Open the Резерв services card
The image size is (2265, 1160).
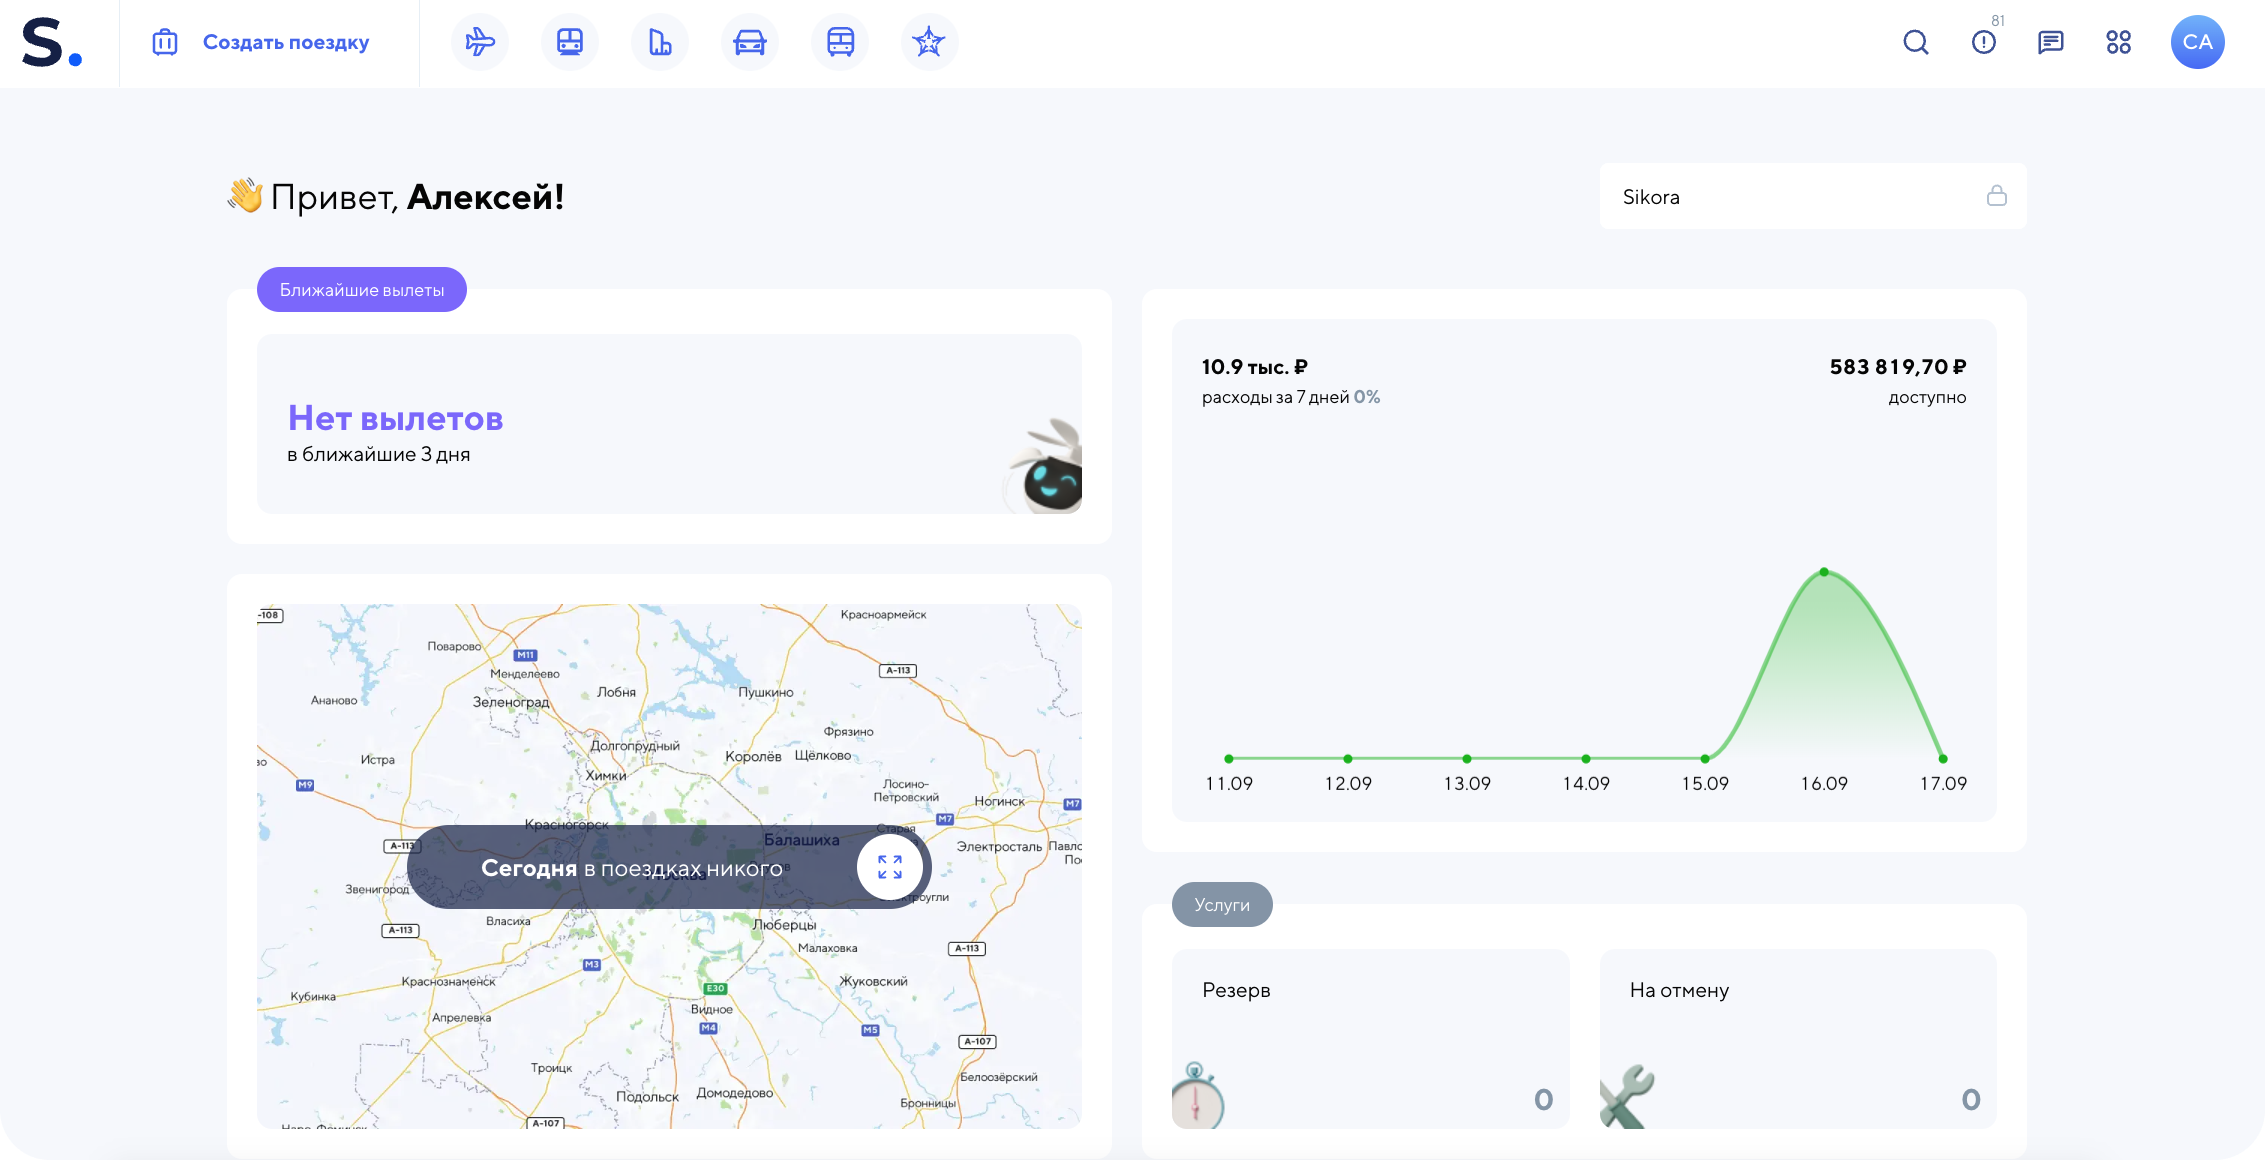point(1370,1038)
